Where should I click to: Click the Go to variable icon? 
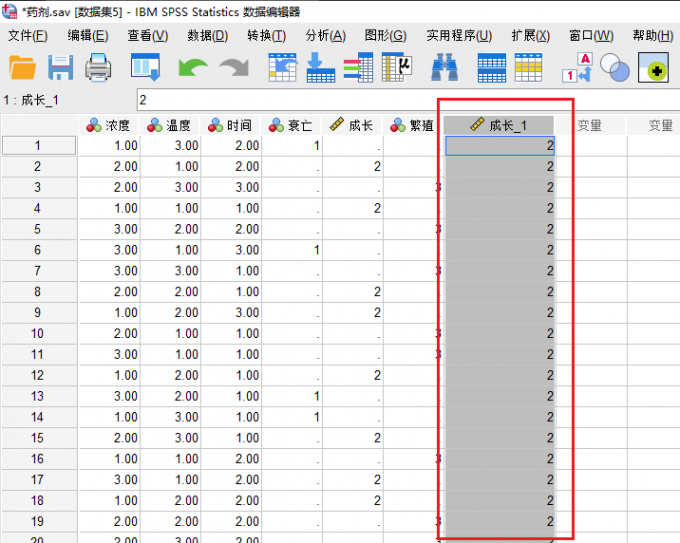pos(321,68)
